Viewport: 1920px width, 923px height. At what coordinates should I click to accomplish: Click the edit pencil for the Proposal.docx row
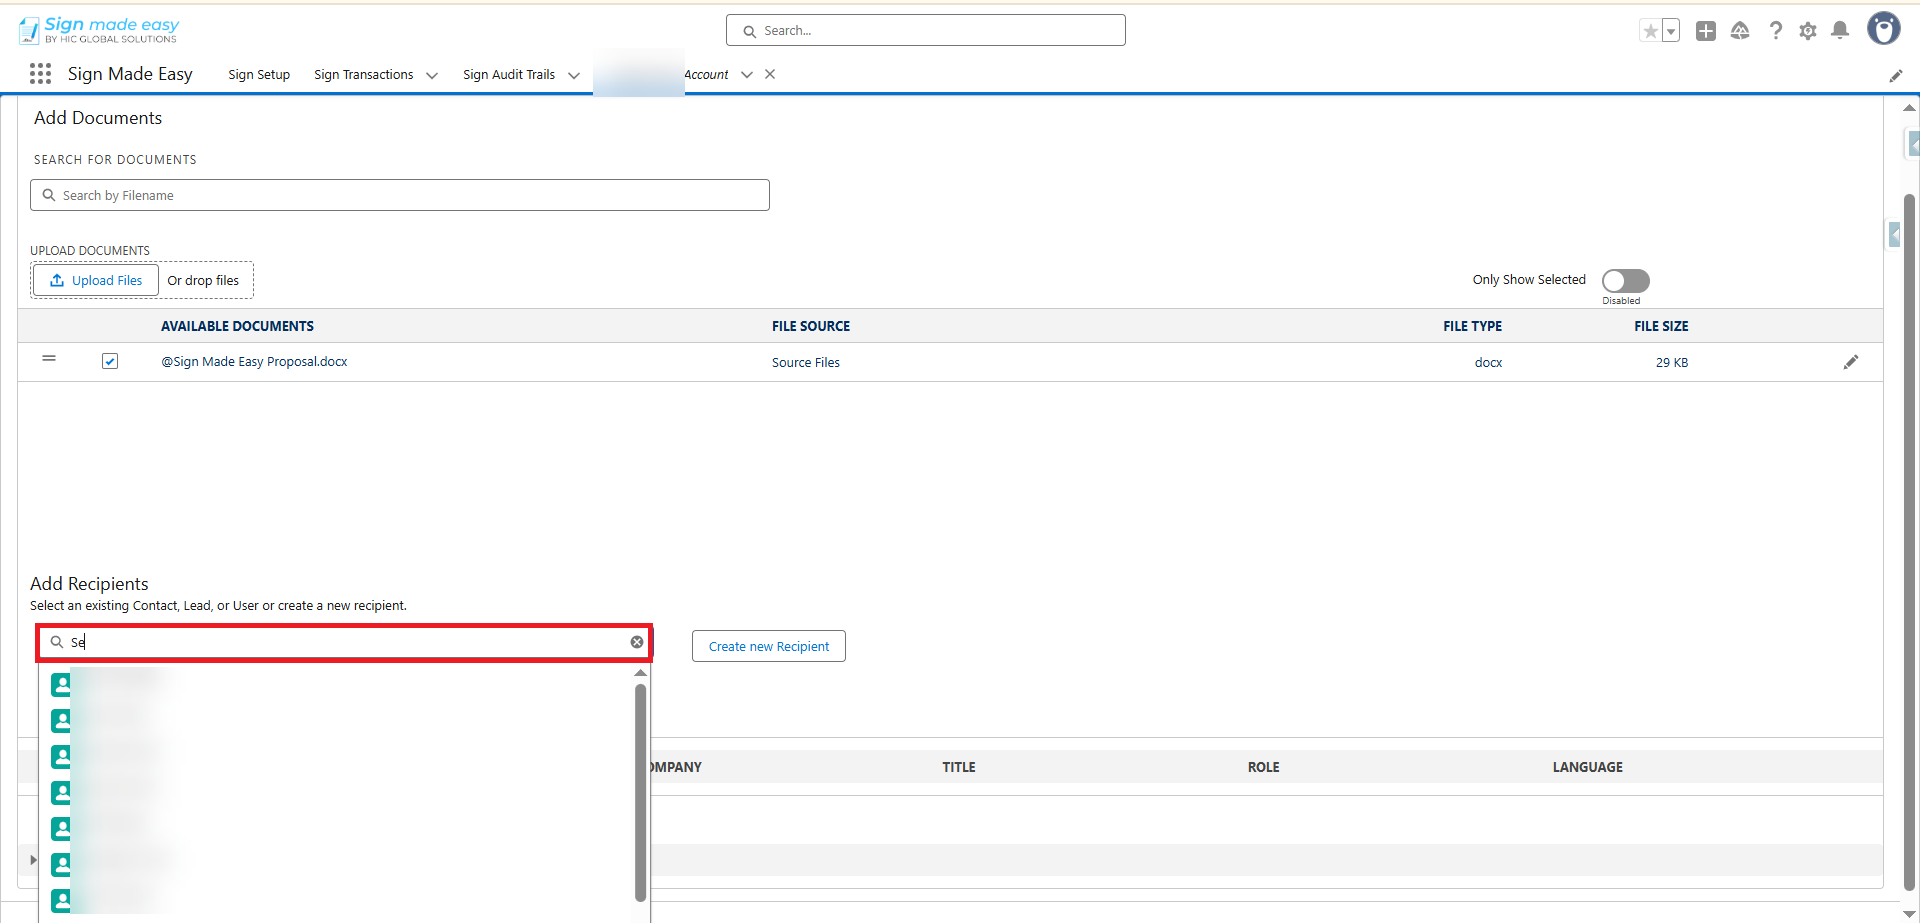(x=1851, y=362)
